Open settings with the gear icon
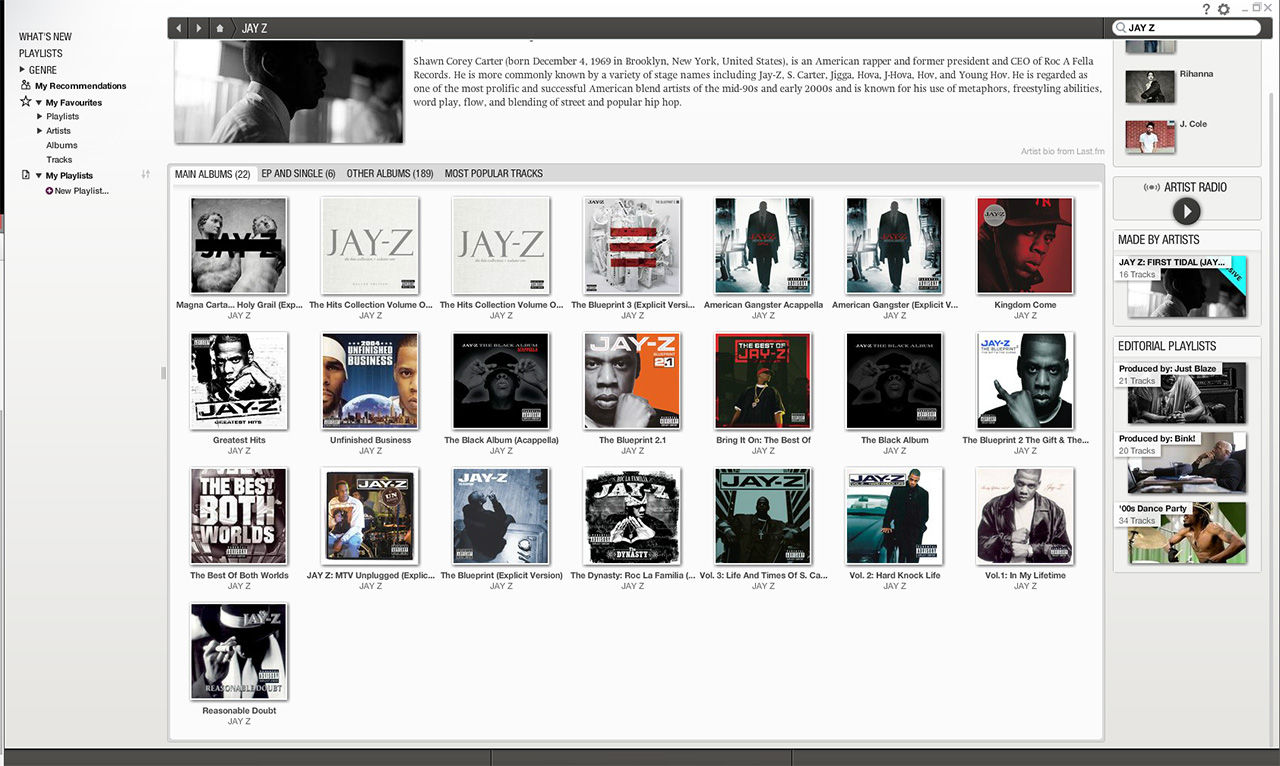Viewport: 1280px width, 766px height. (1224, 9)
